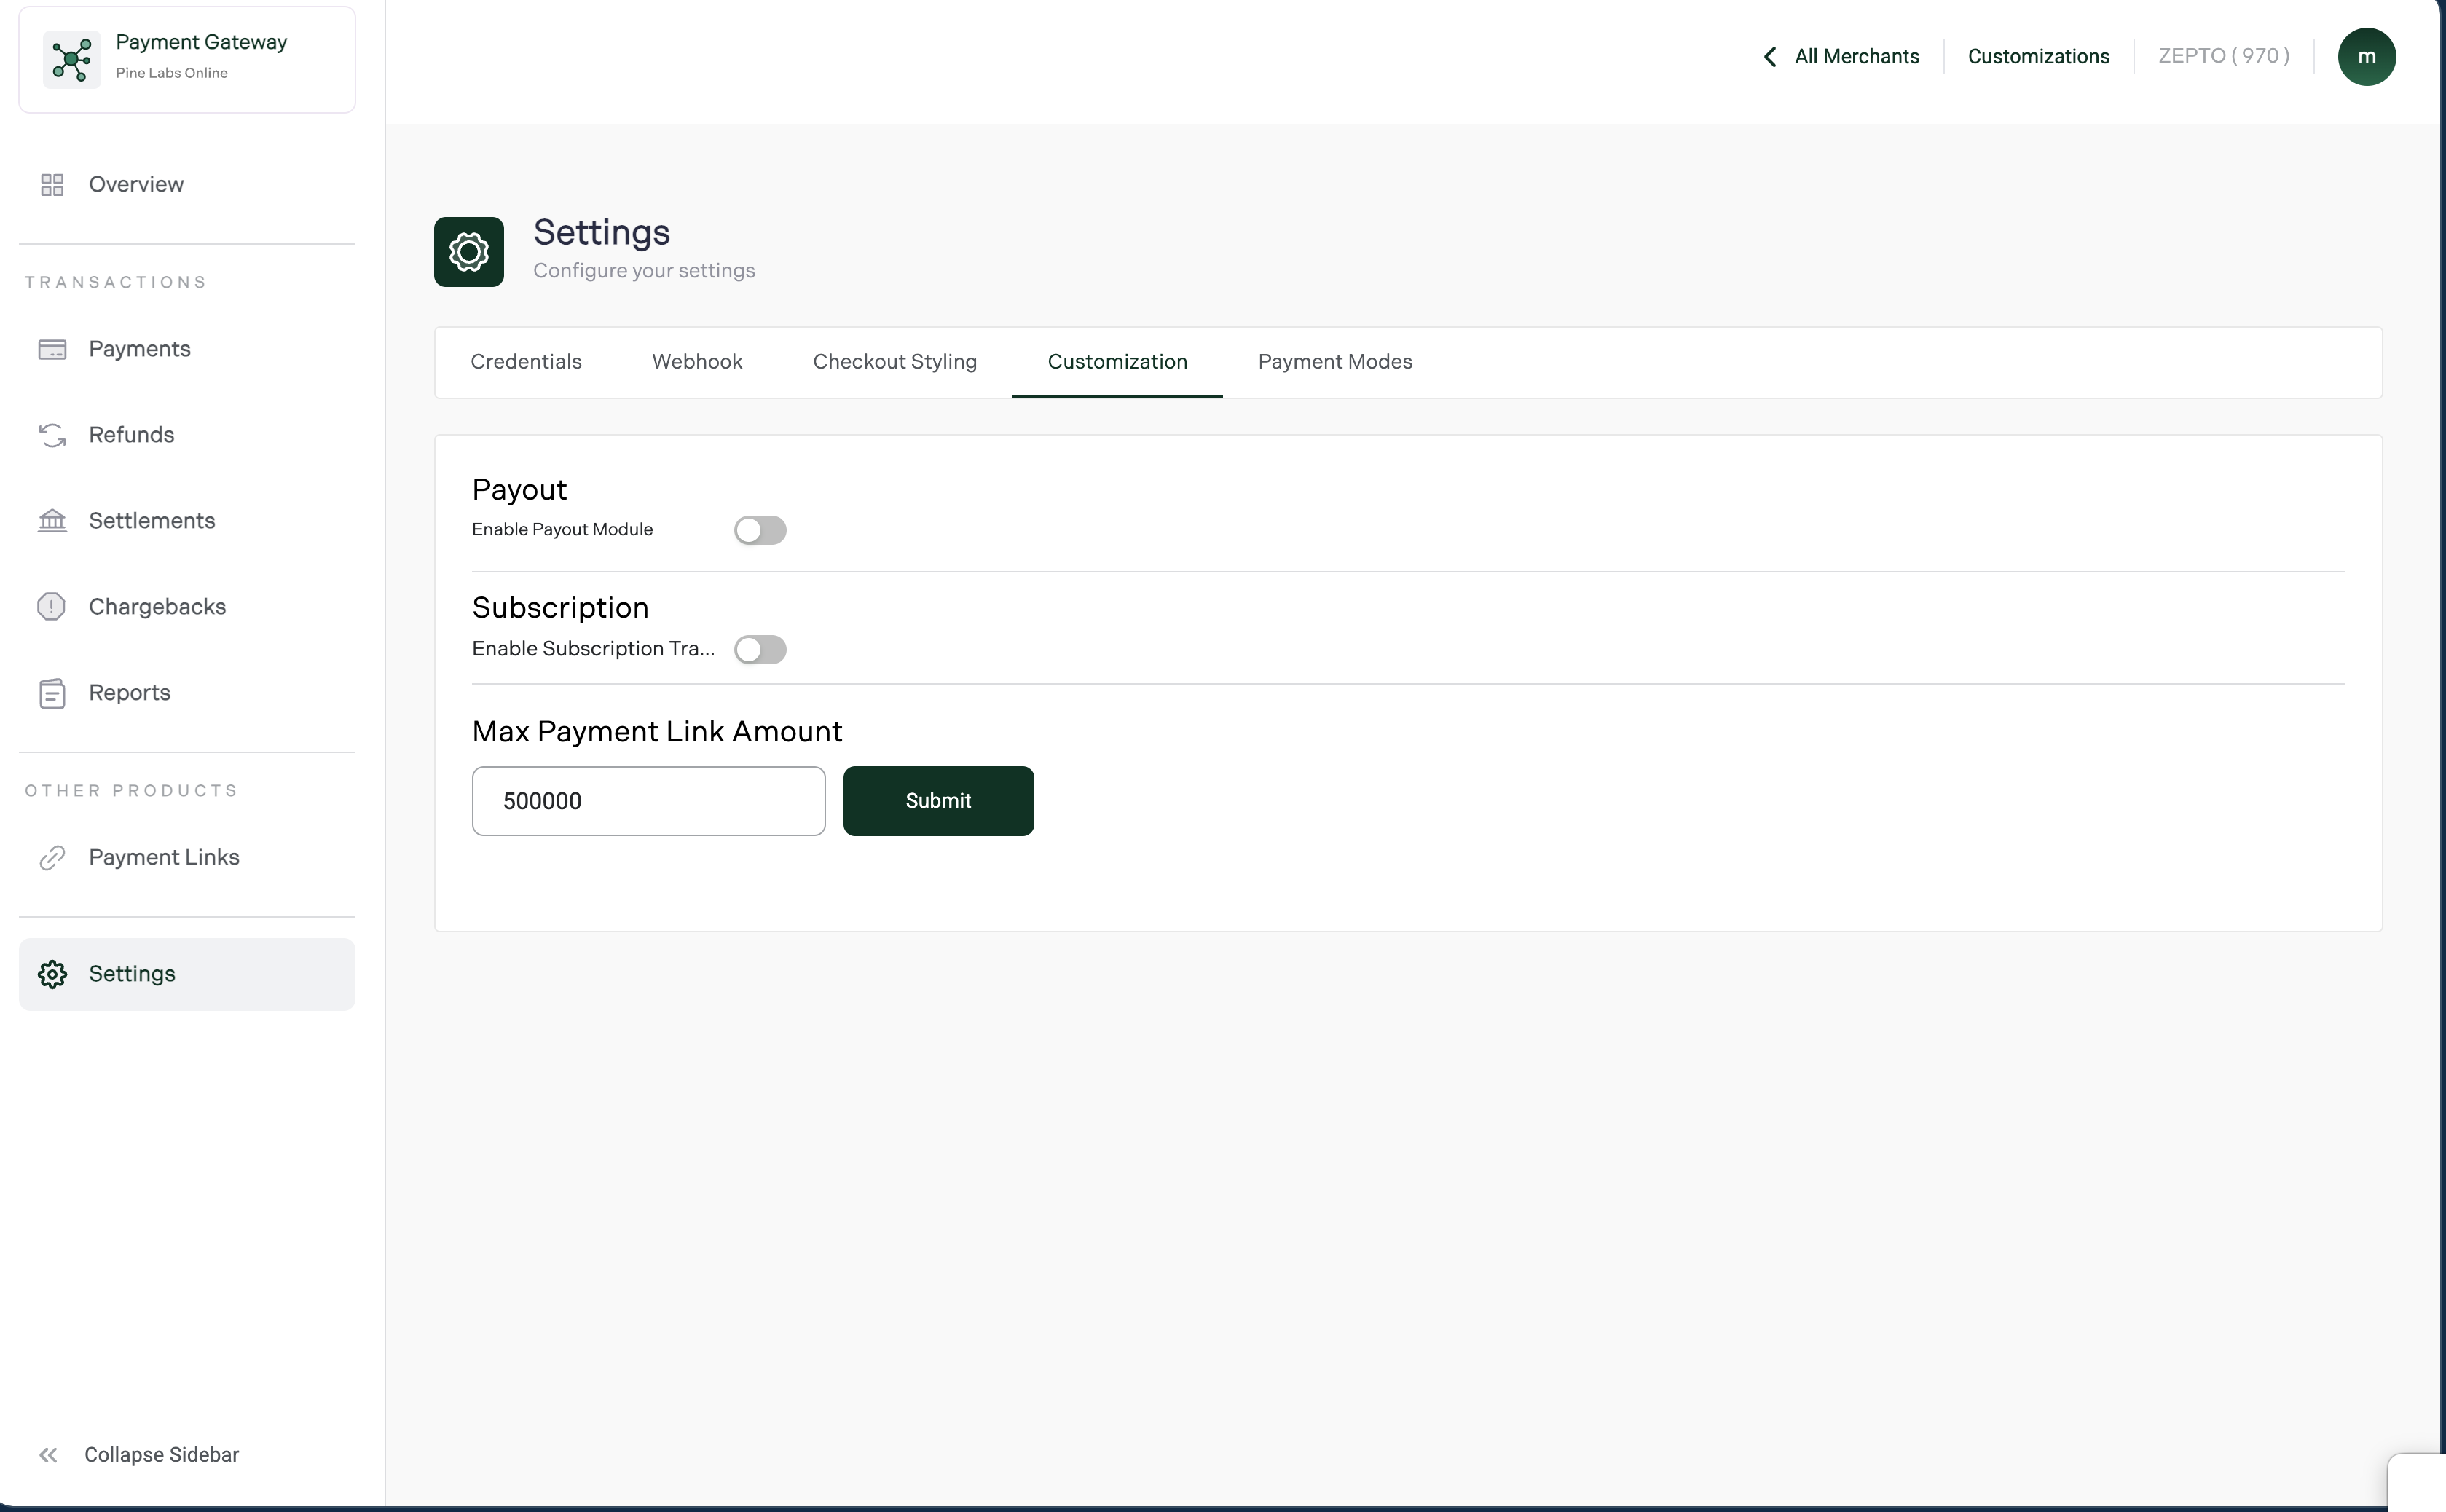Switch to the Credentials tab

pos(526,362)
